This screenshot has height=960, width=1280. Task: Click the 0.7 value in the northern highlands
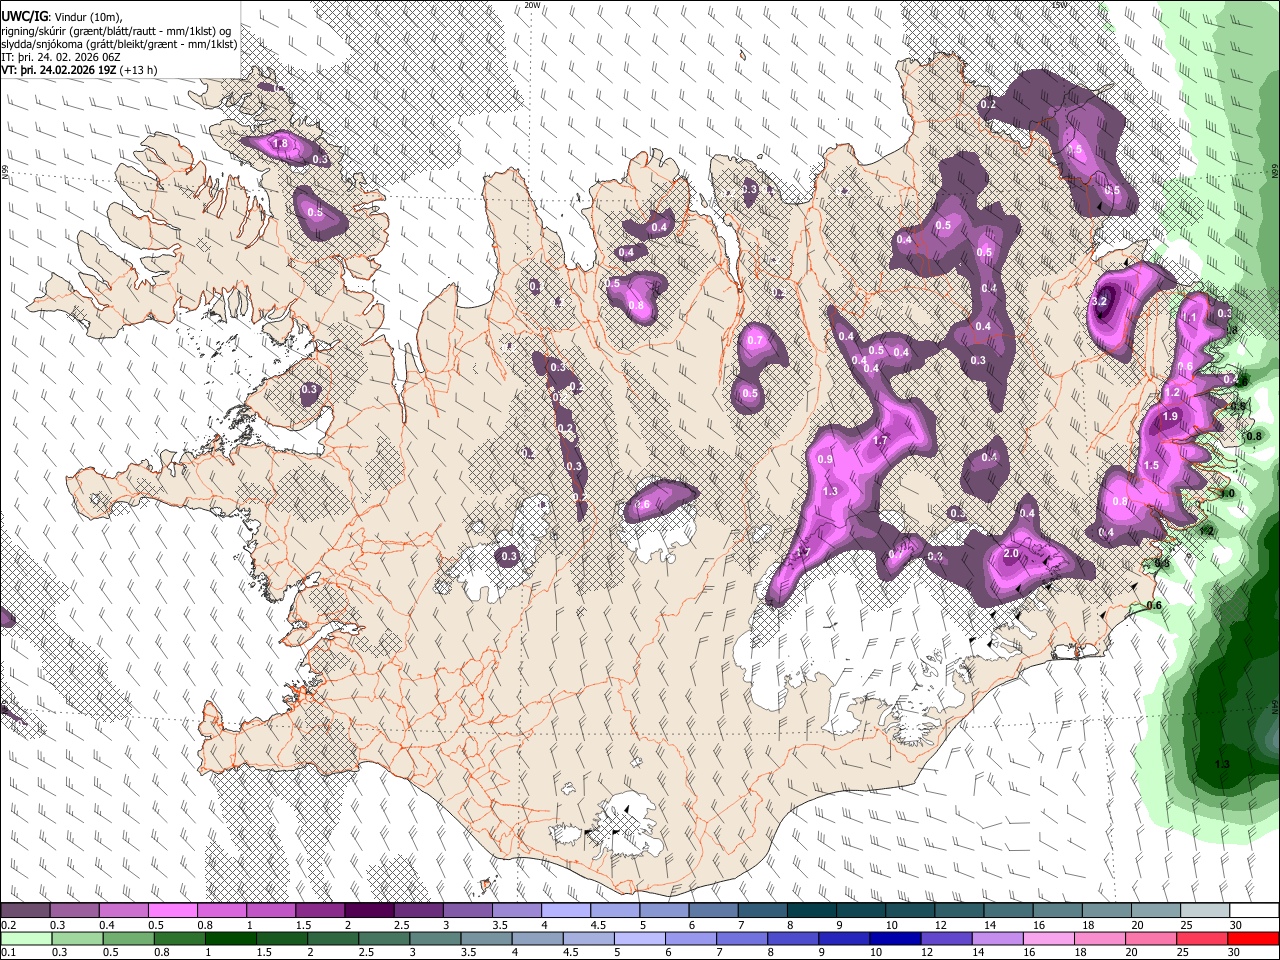[x=755, y=340]
